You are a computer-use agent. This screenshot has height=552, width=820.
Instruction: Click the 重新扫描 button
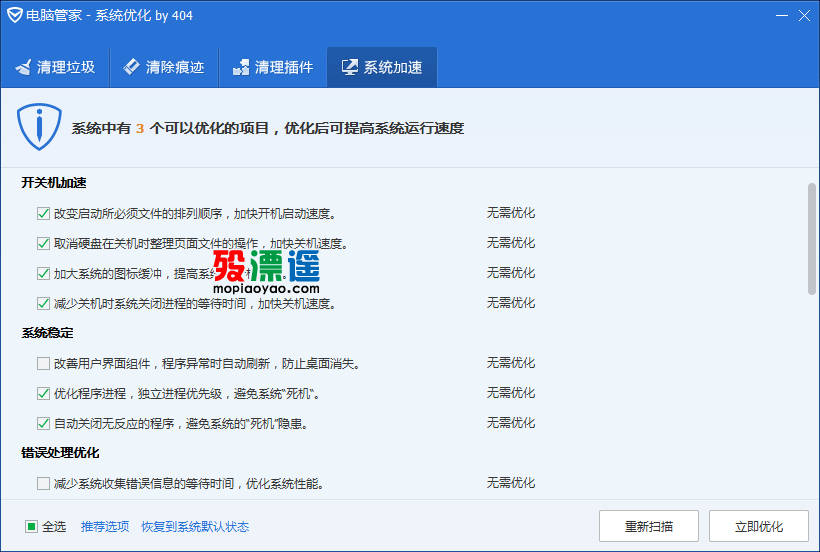tap(648, 526)
